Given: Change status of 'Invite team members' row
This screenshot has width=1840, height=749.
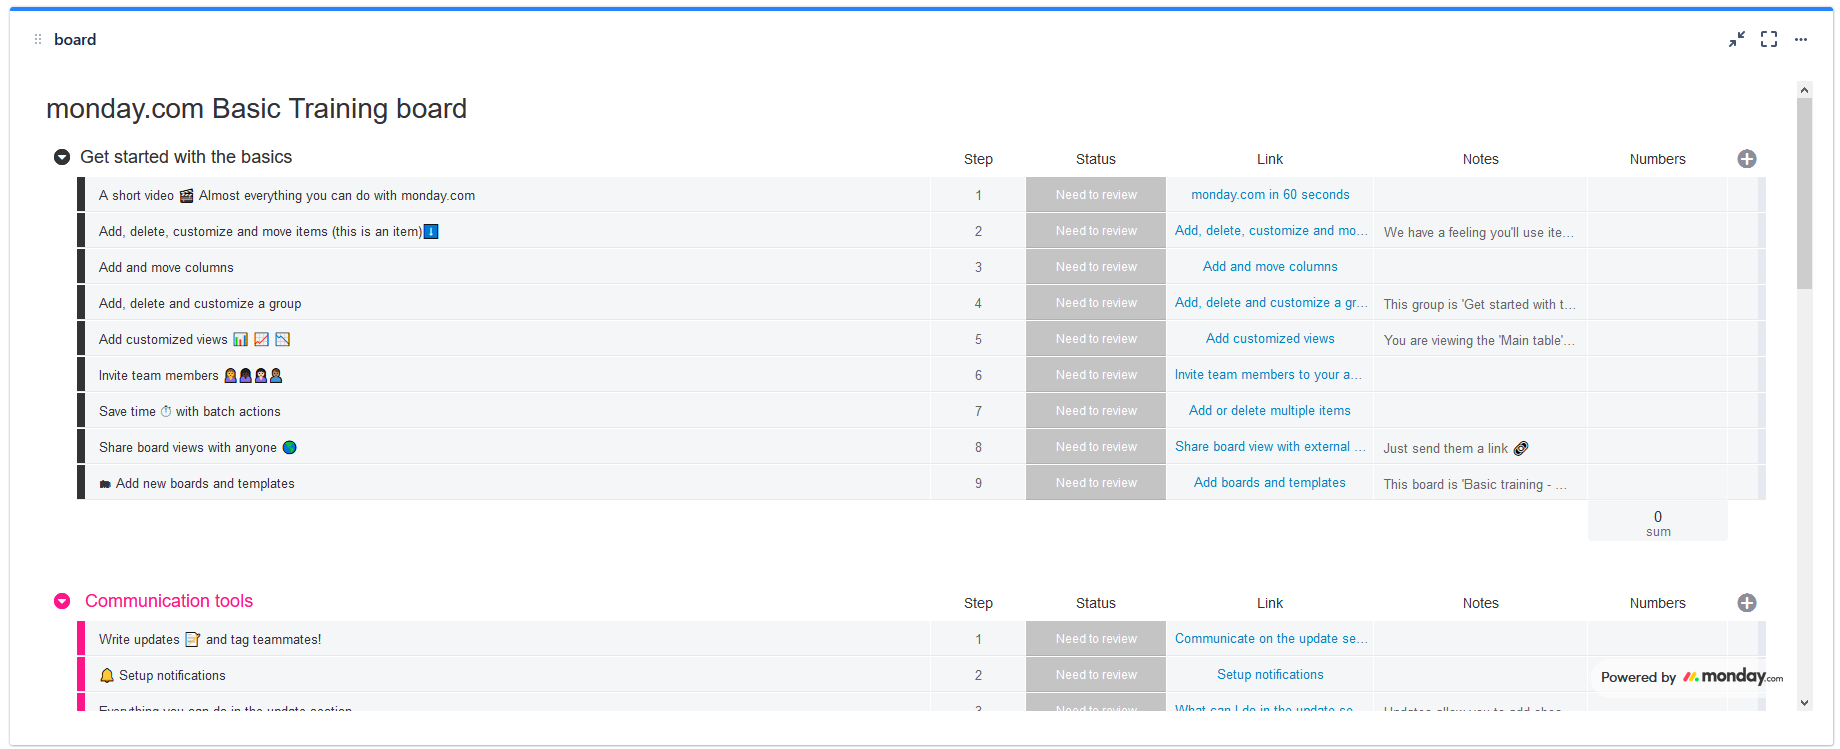Looking at the screenshot, I should tap(1096, 375).
